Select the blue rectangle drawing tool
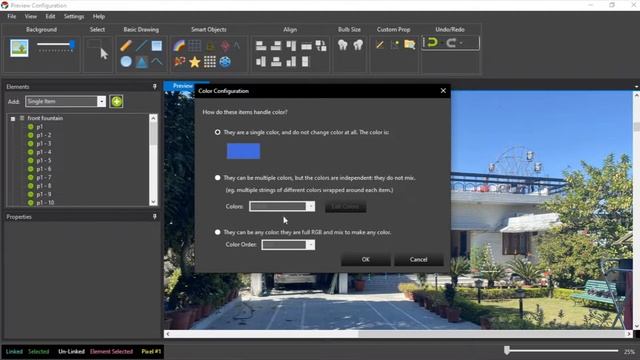The image size is (640, 360). (x=156, y=45)
